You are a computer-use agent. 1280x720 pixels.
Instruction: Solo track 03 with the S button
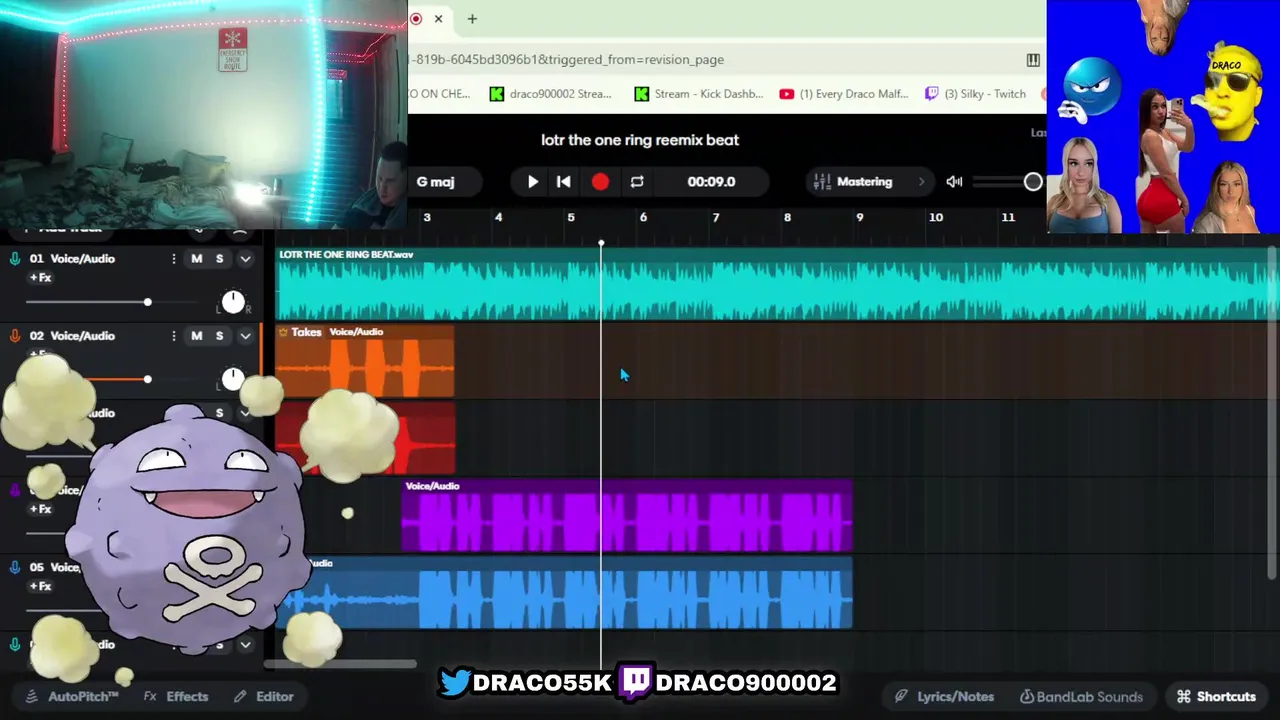coord(220,413)
